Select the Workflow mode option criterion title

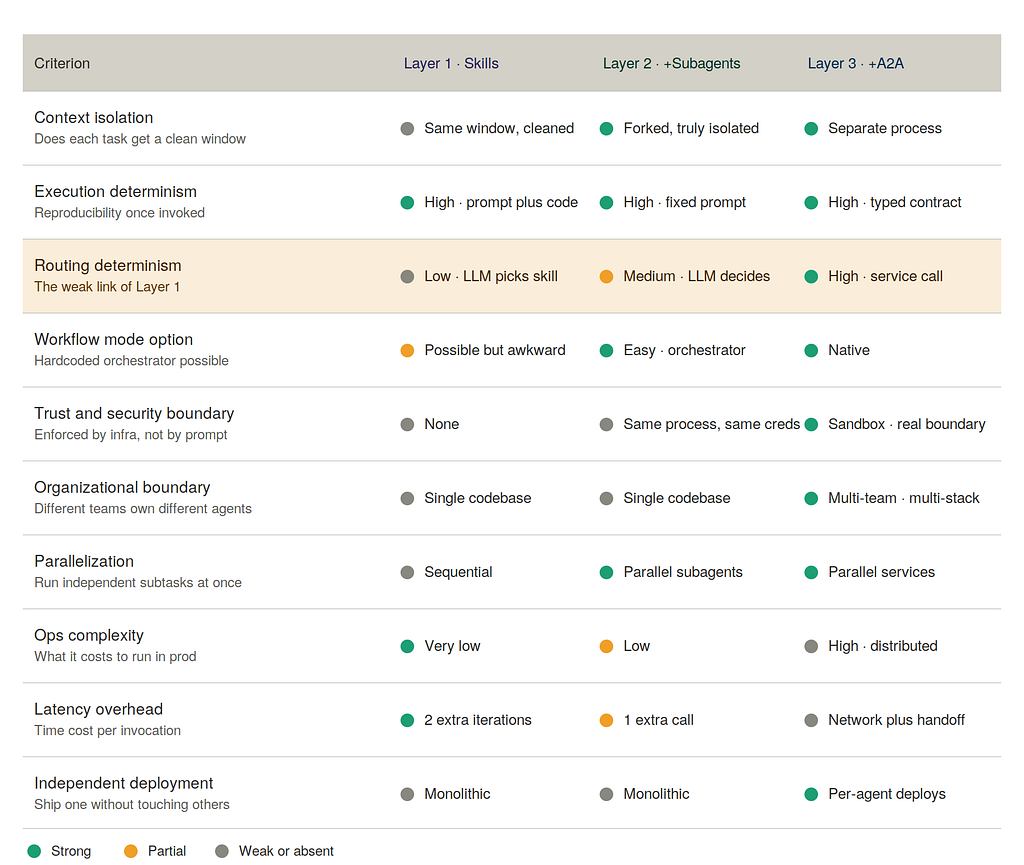click(114, 339)
